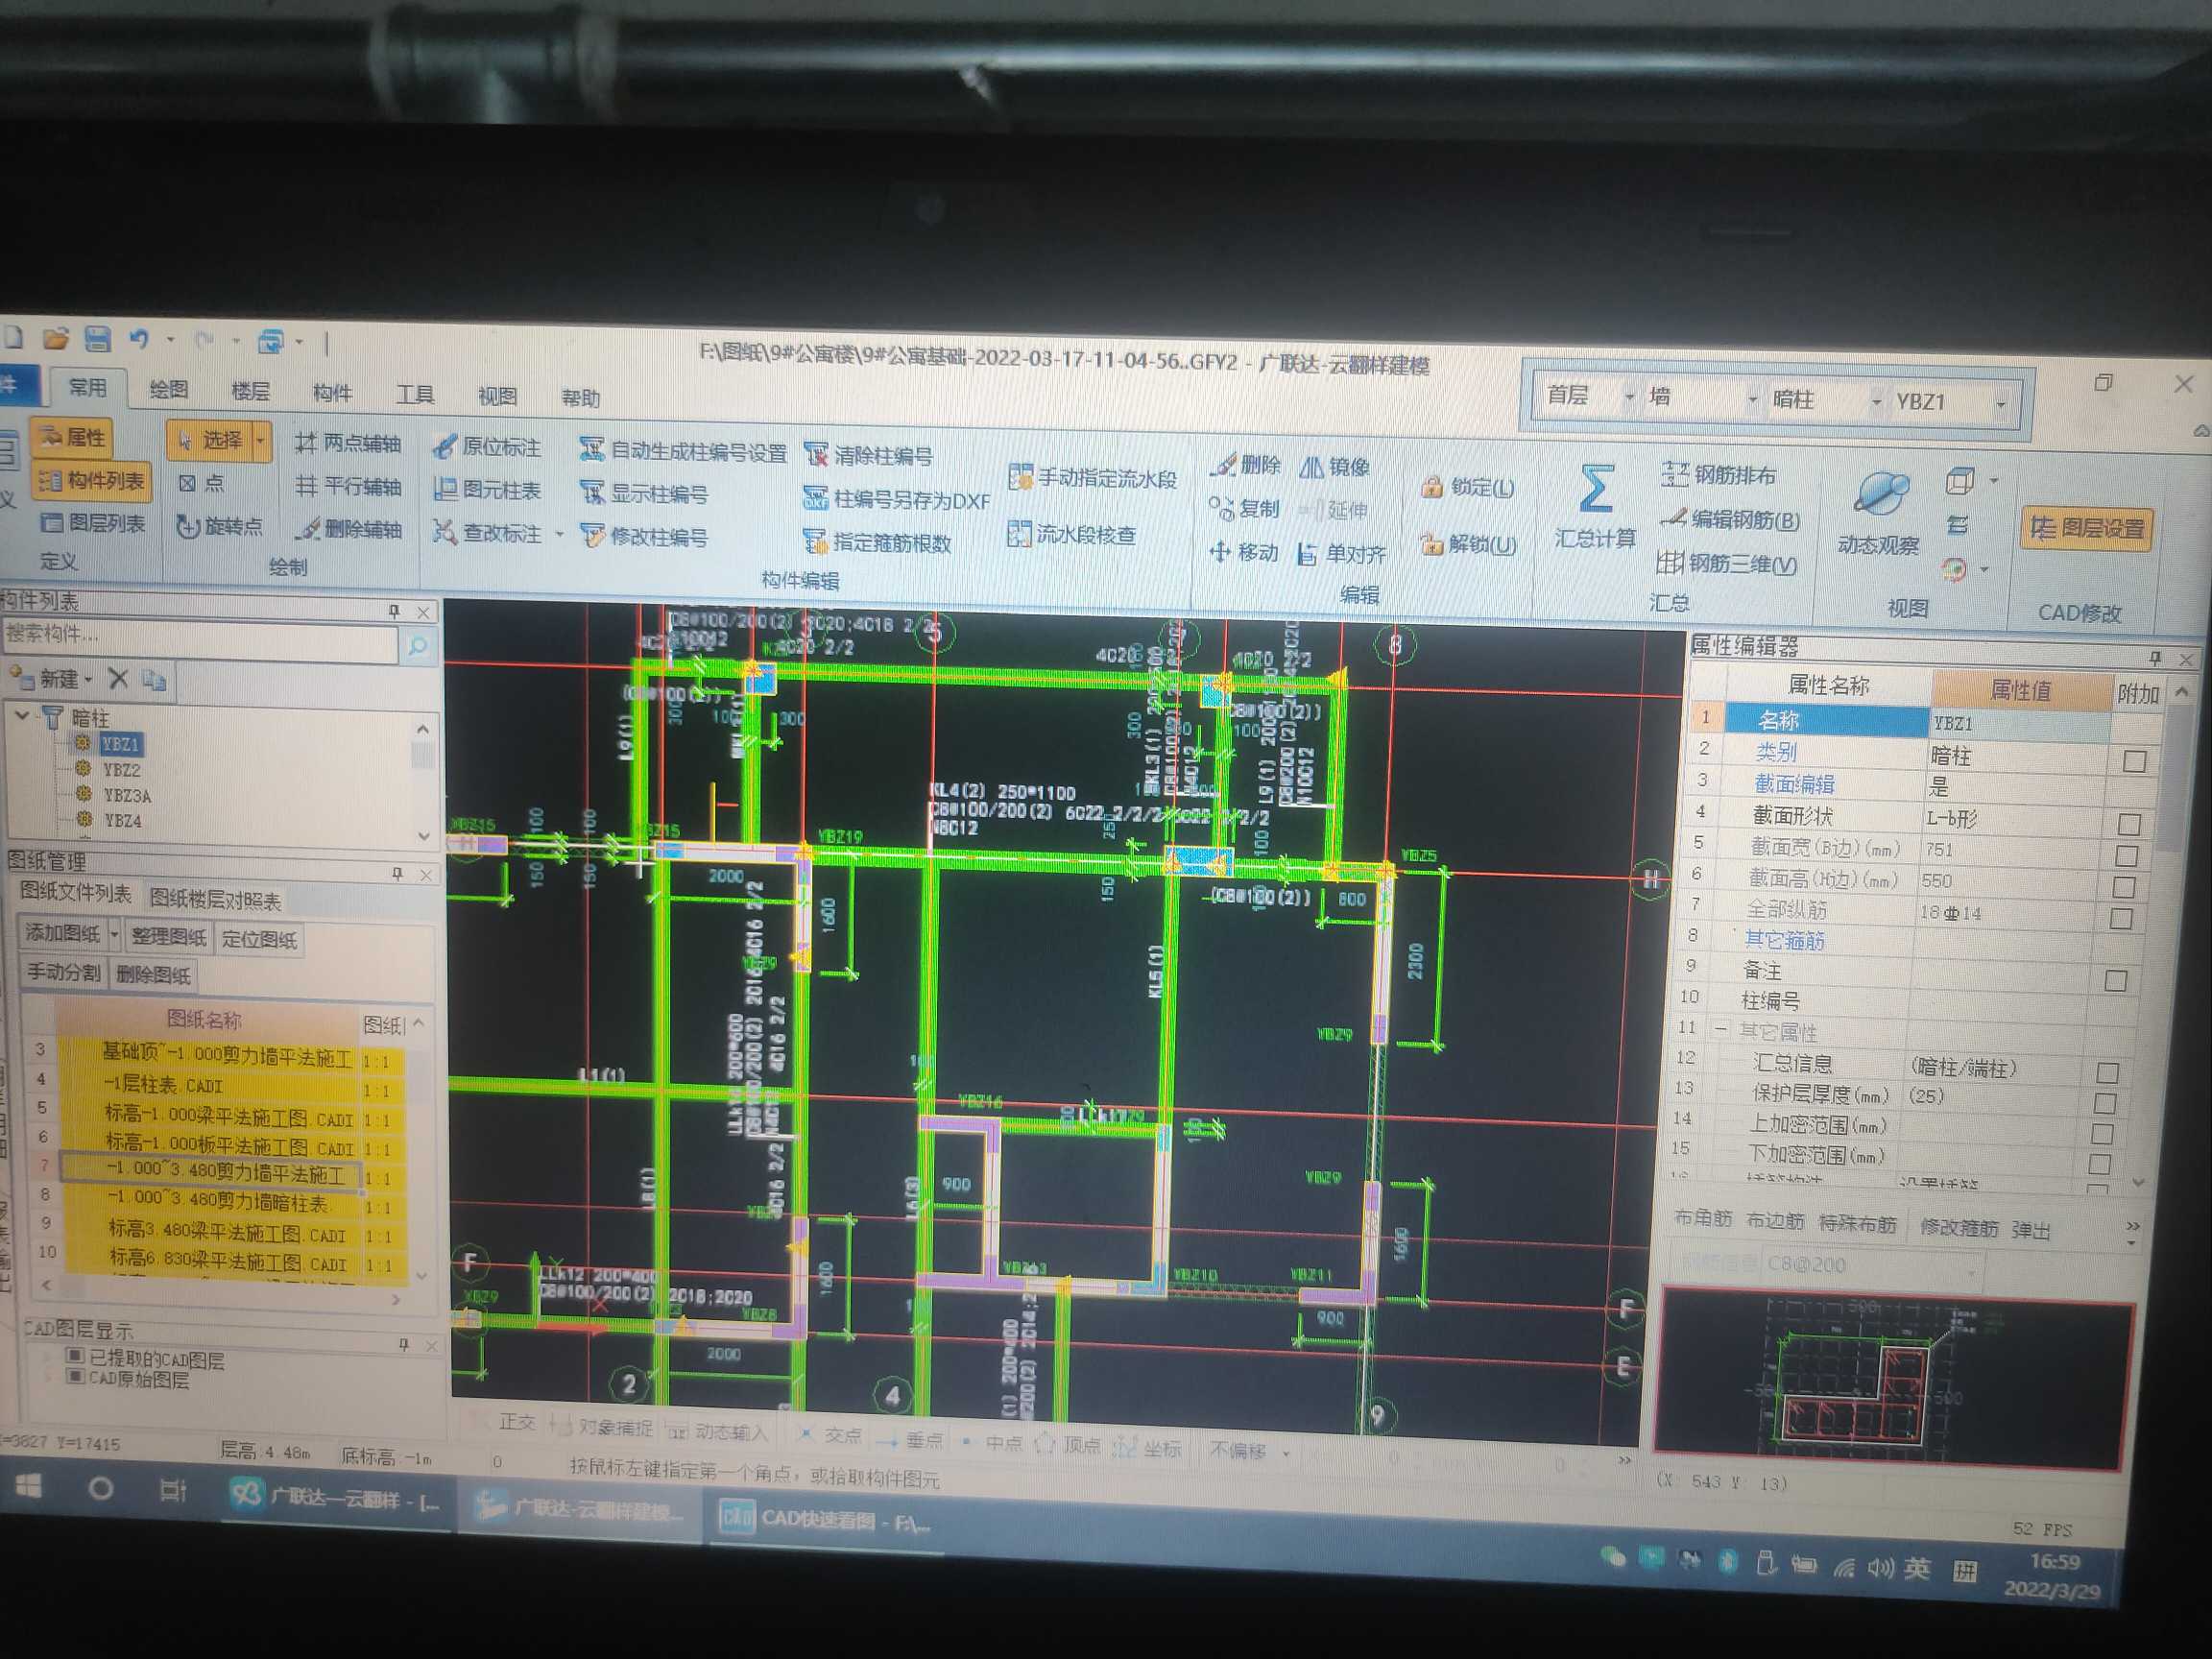The width and height of the screenshot is (2212, 1659).
Task: Click 查改标注 tool
Action: coord(487,533)
